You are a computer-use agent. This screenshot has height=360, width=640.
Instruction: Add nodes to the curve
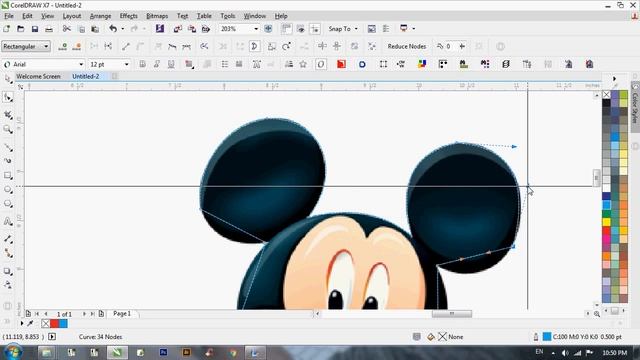(62, 47)
